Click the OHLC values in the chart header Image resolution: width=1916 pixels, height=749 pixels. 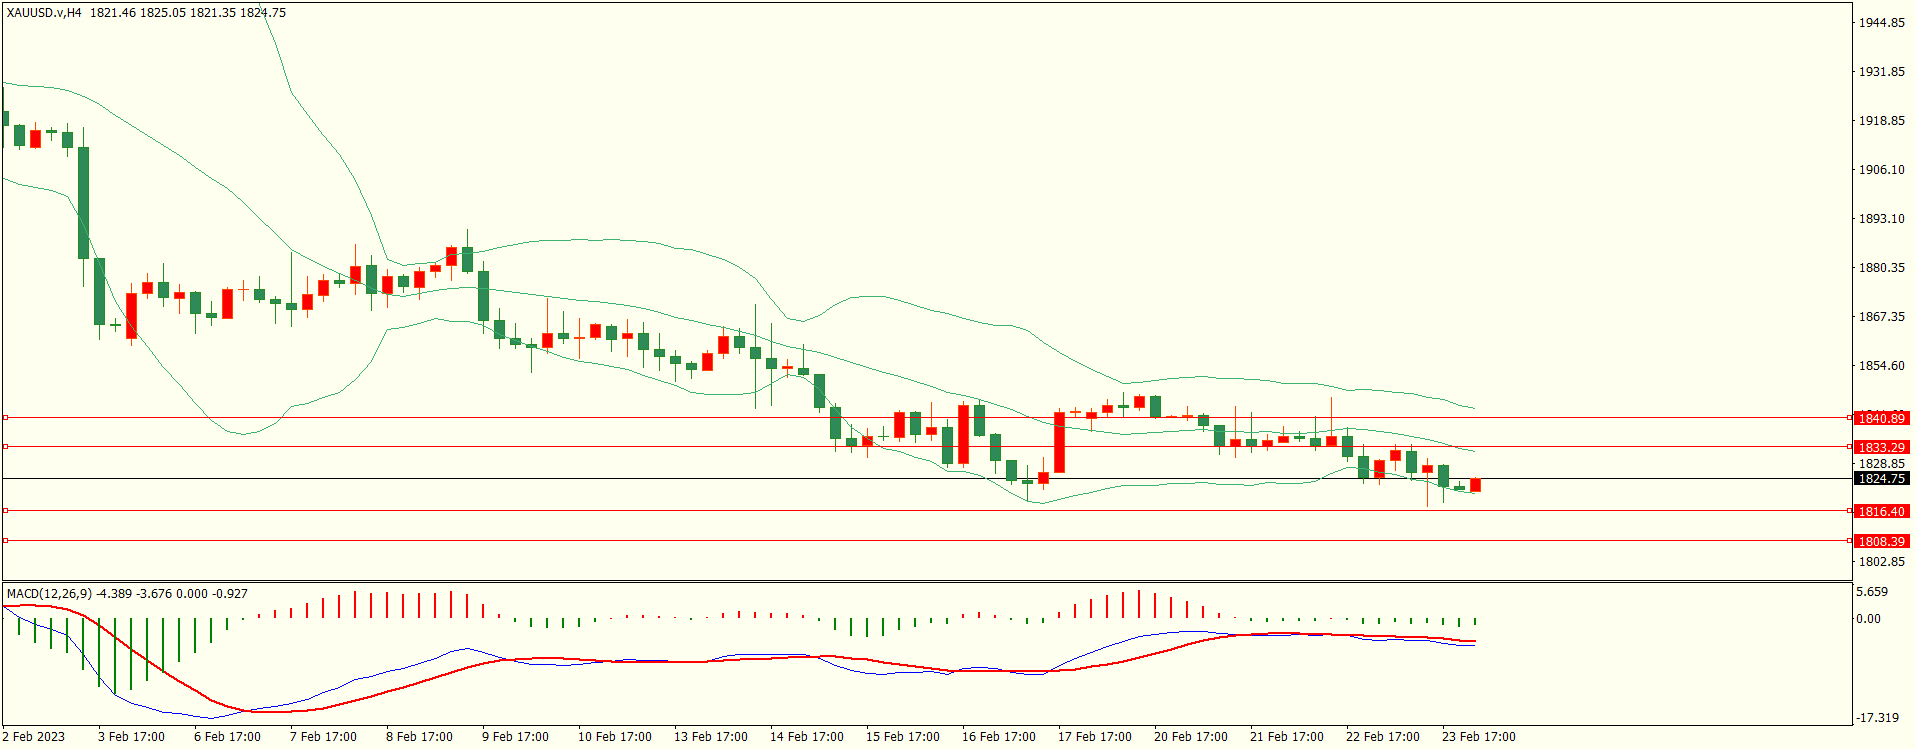[x=188, y=13]
